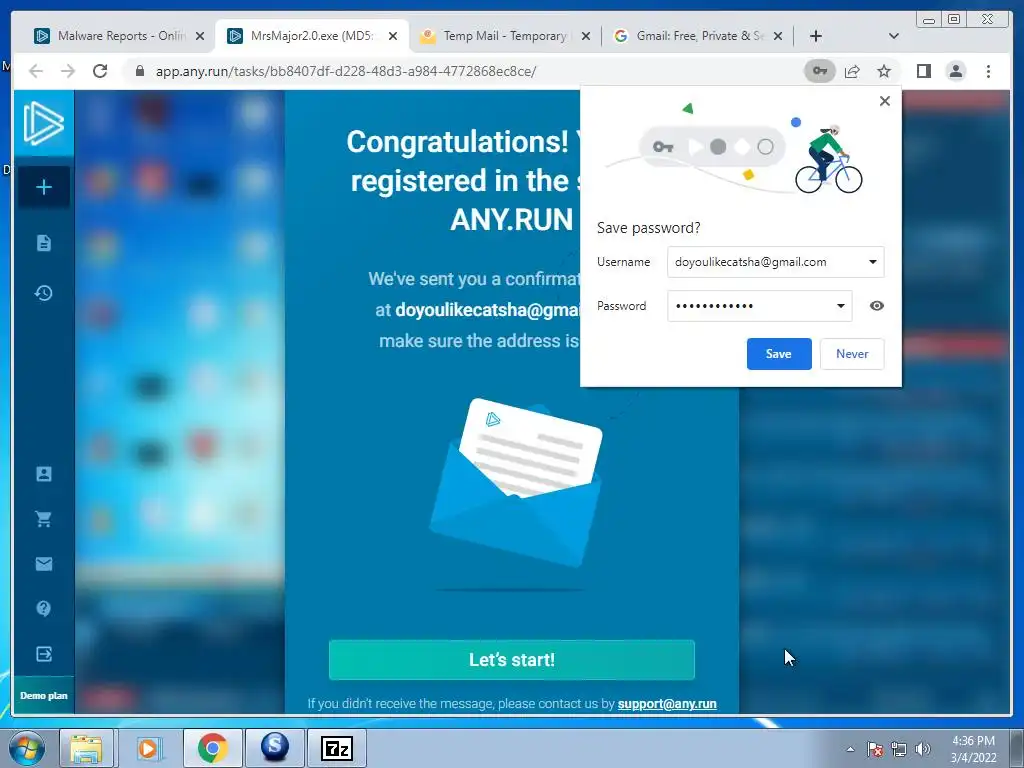Click the address bar URL
Viewport: 1024px width, 768px height.
coord(345,71)
